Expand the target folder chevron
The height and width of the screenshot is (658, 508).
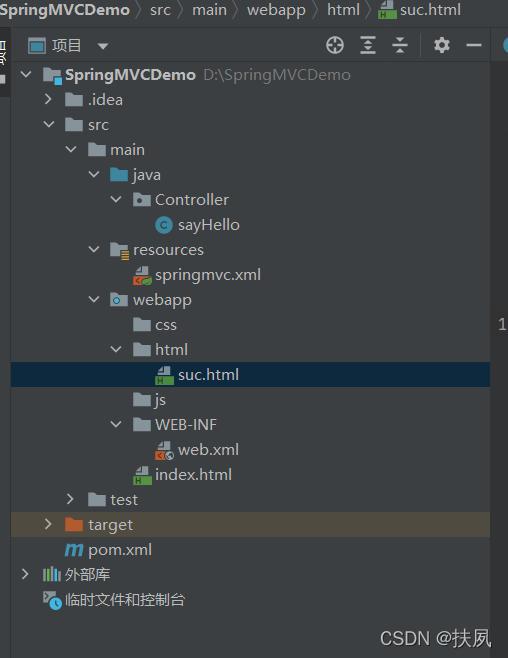(48, 524)
